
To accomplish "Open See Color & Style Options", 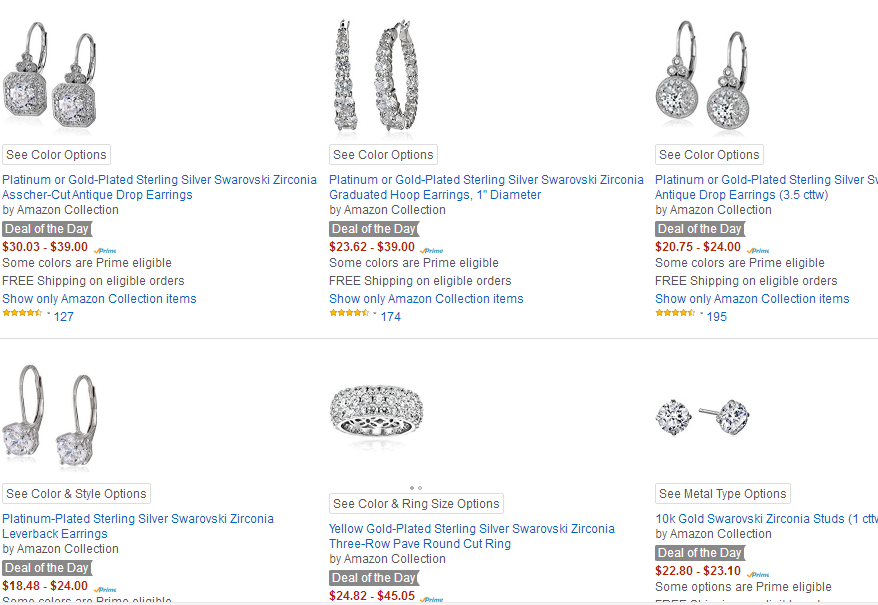I will (76, 494).
